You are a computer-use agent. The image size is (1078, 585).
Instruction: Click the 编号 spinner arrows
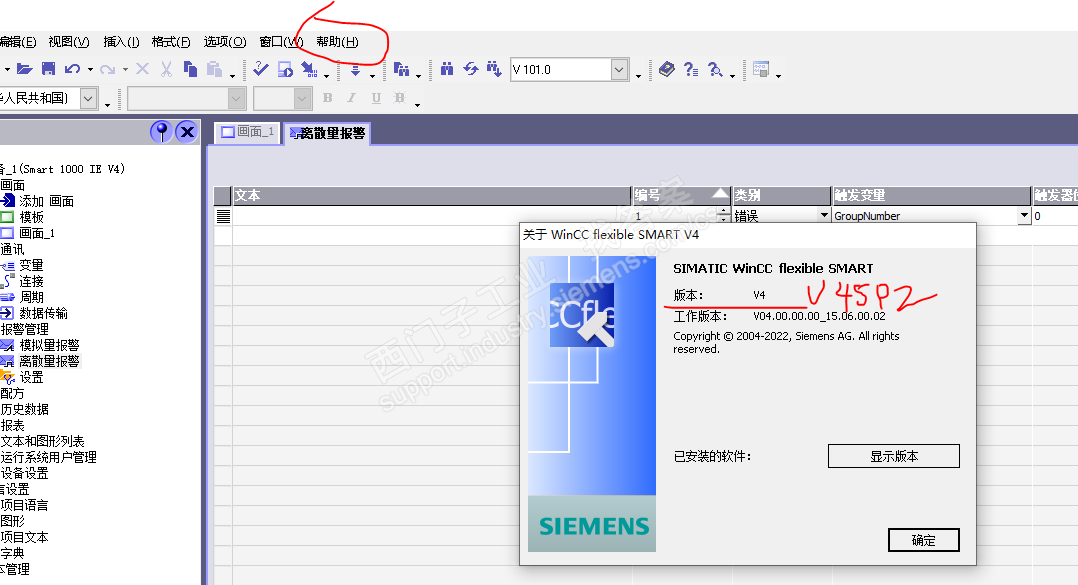pyautogui.click(x=723, y=215)
